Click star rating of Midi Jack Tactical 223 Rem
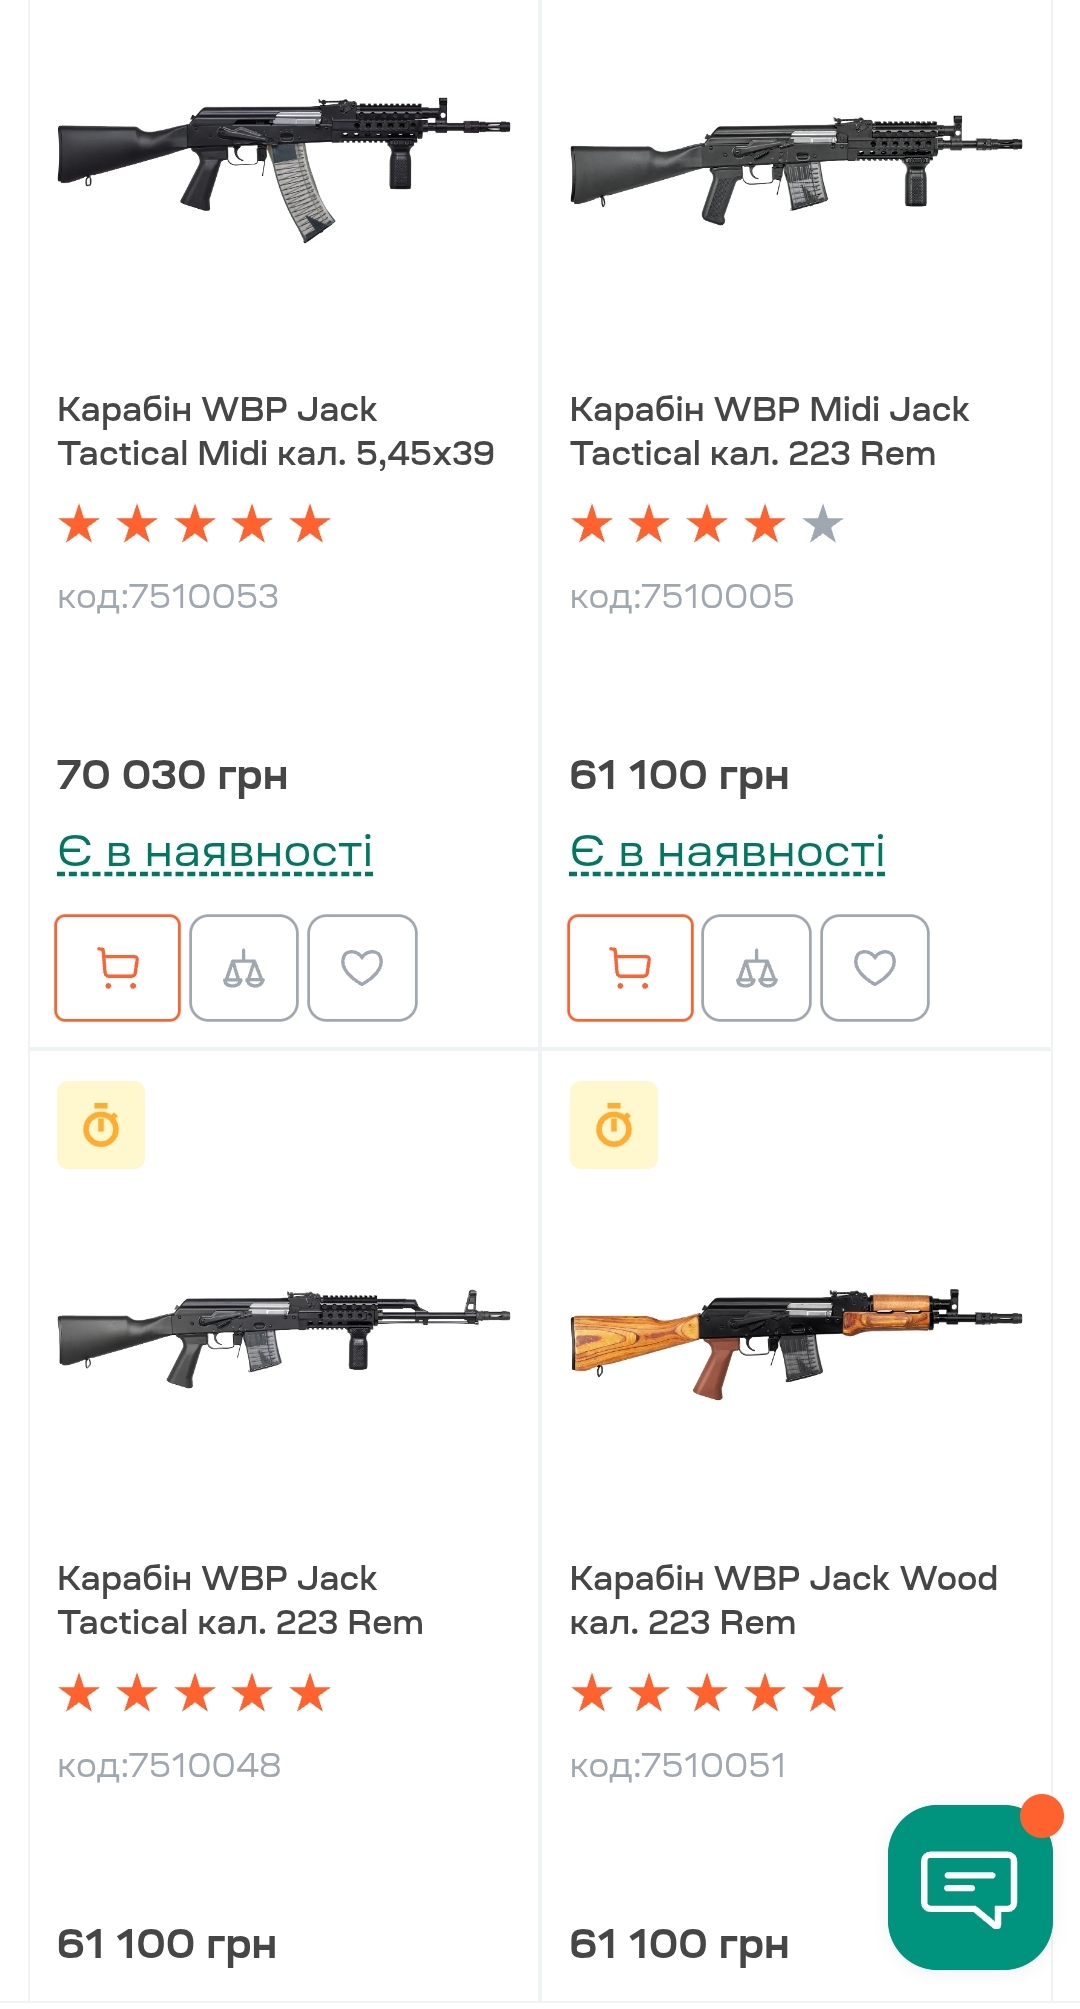 [x=707, y=524]
